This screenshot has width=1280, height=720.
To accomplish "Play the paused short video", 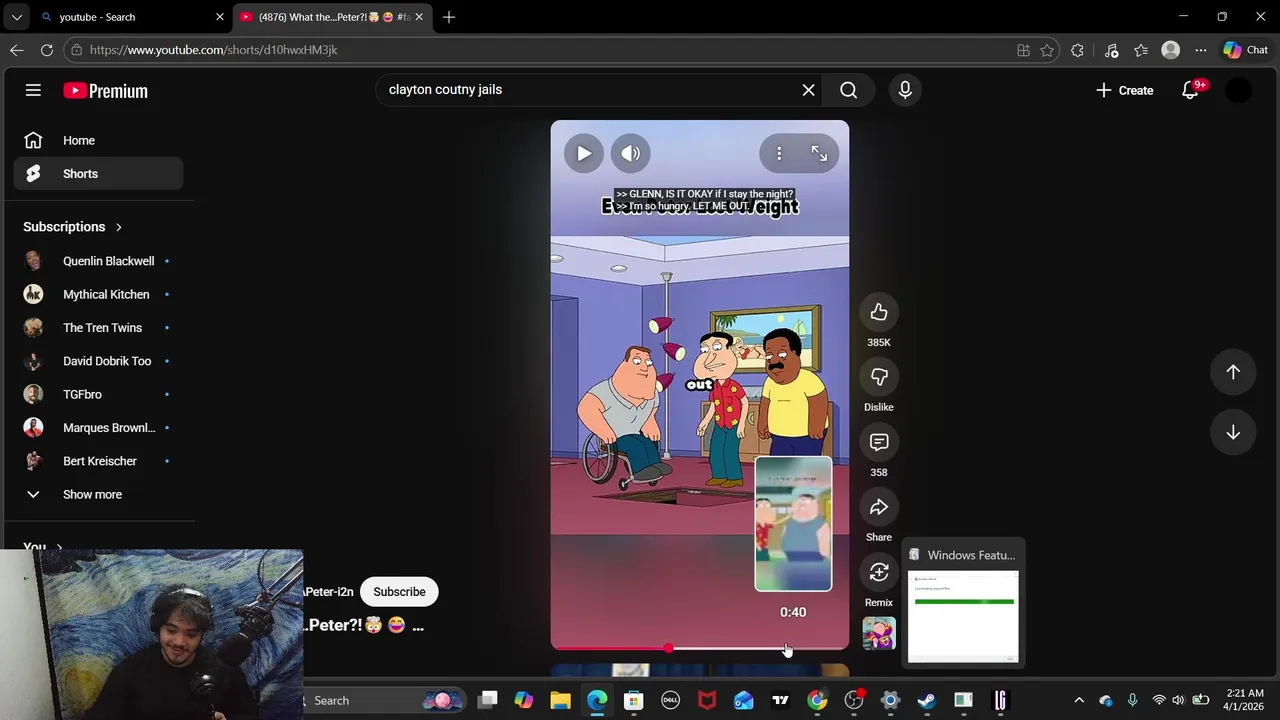I will (584, 153).
